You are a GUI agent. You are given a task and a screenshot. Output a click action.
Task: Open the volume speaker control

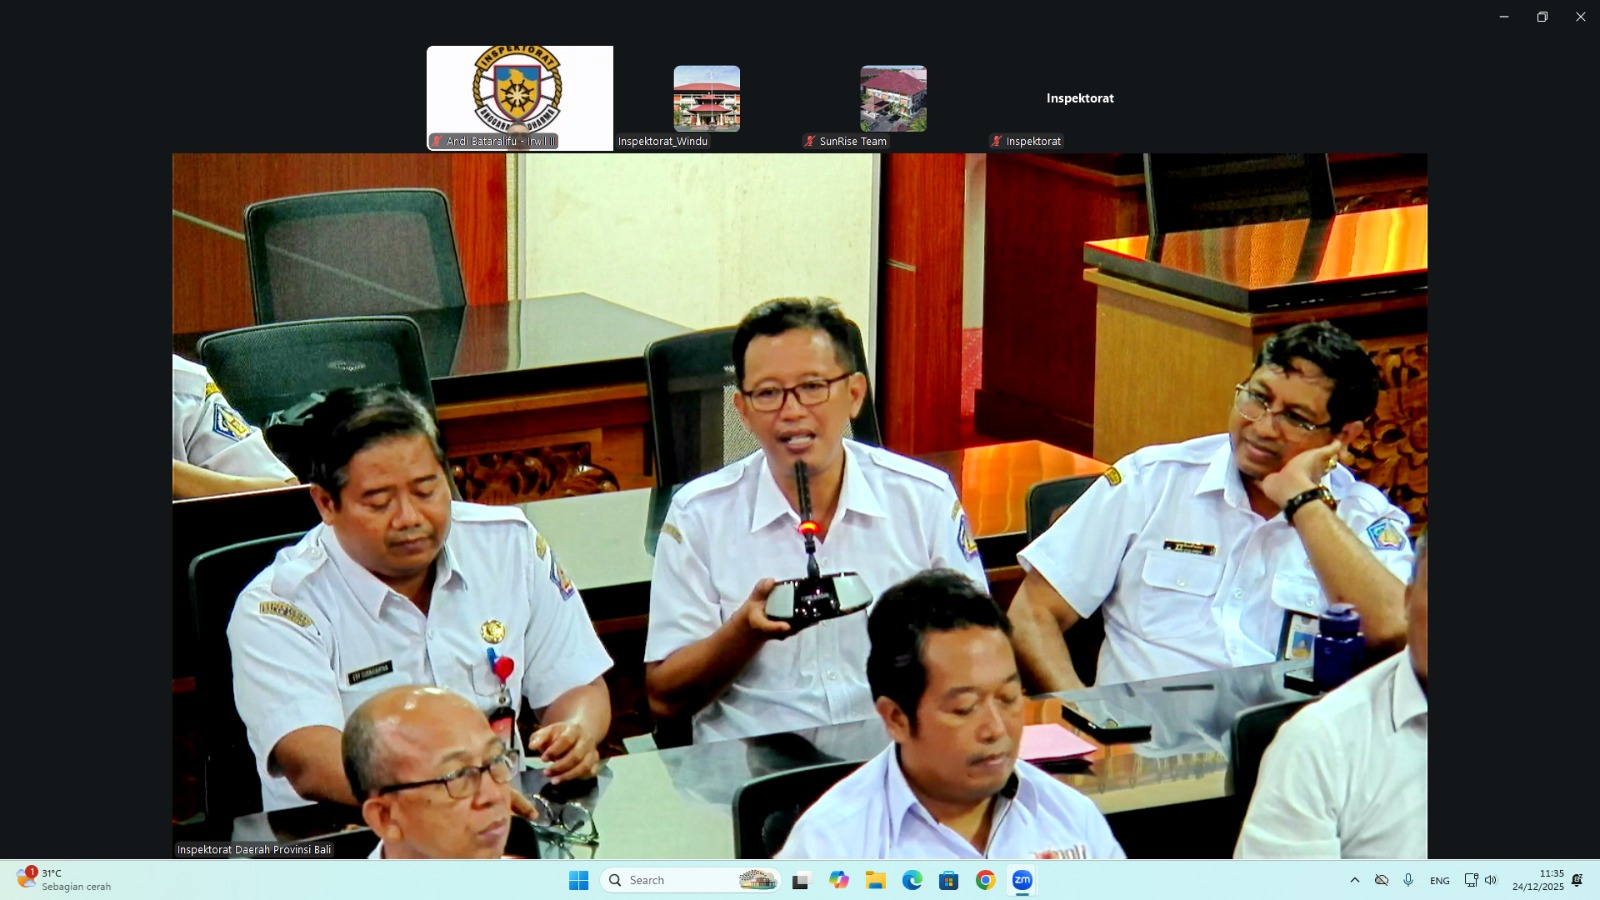click(x=1490, y=880)
